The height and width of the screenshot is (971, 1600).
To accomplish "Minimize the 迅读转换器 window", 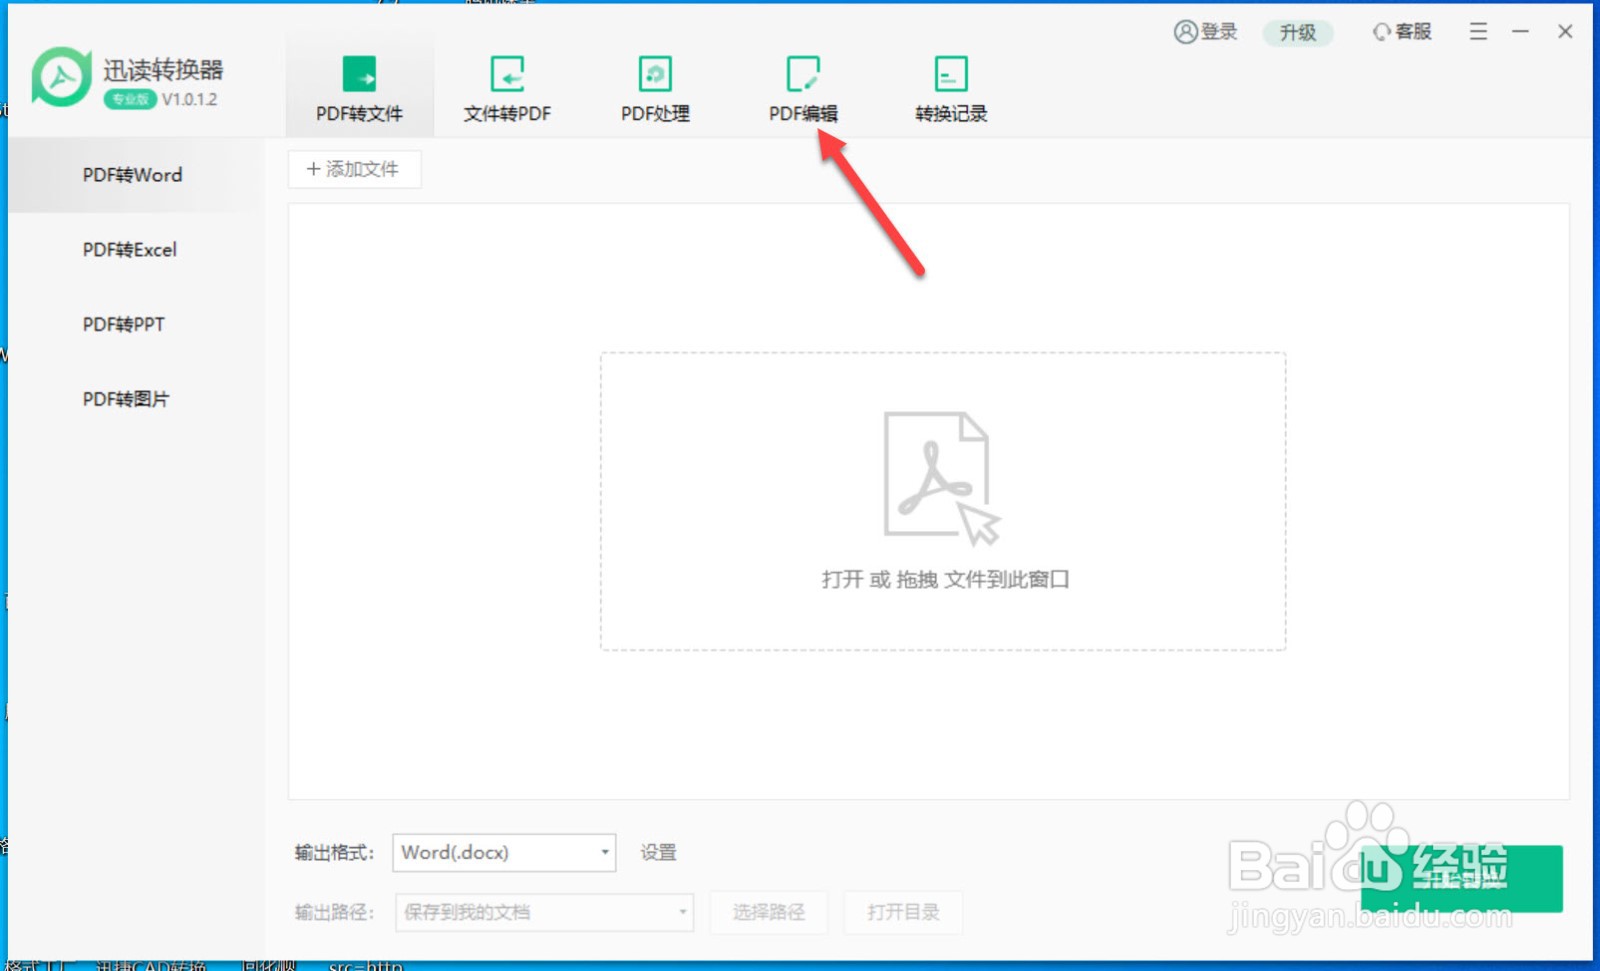I will point(1520,32).
